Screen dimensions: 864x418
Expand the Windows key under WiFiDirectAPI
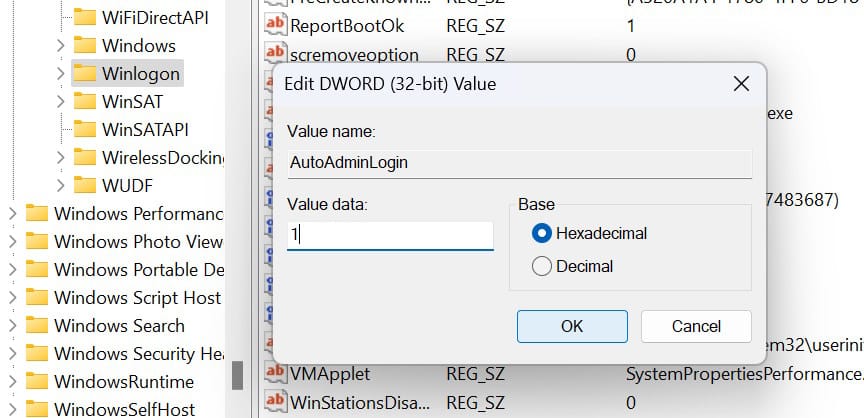click(x=61, y=46)
